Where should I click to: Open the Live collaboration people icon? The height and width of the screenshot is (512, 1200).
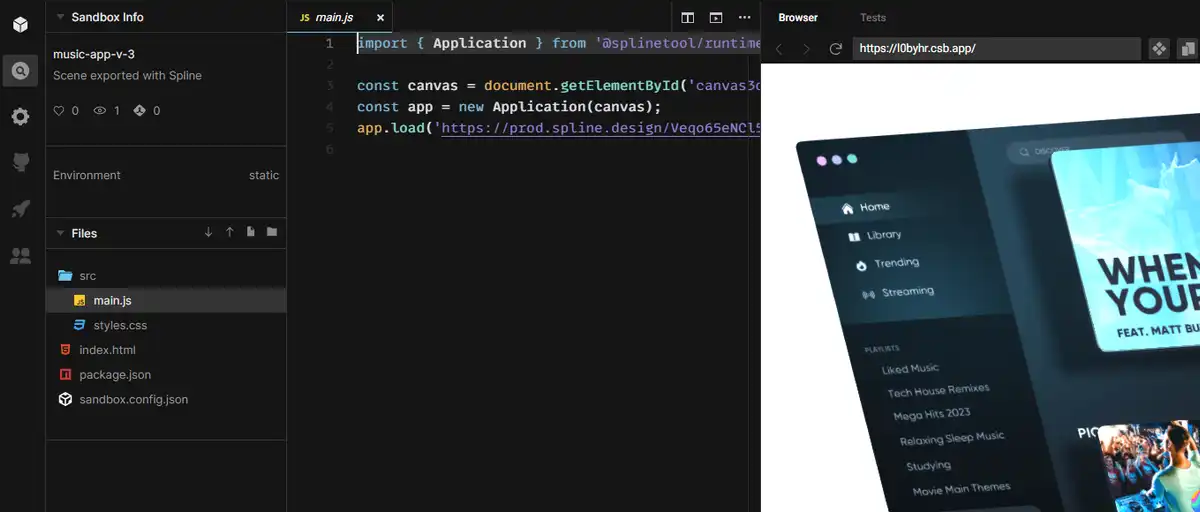20,256
